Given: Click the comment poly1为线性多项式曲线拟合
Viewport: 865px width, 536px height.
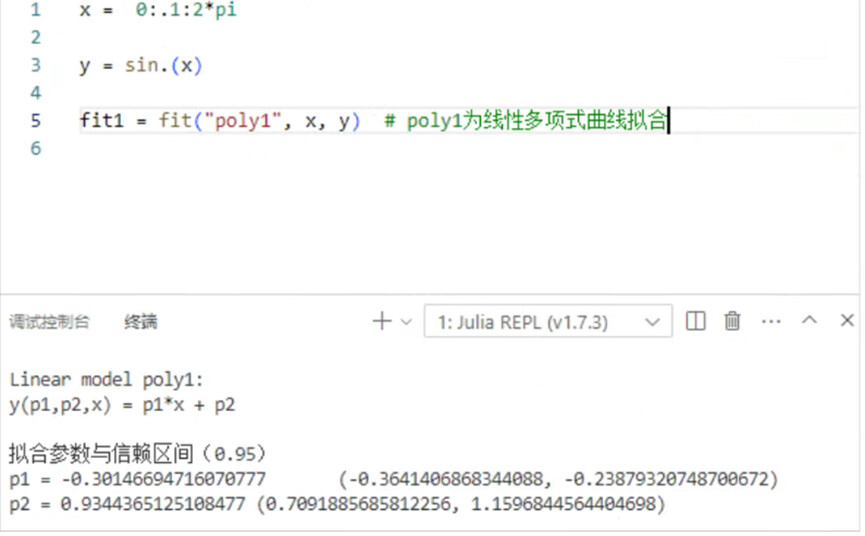Looking at the screenshot, I should tap(526, 120).
